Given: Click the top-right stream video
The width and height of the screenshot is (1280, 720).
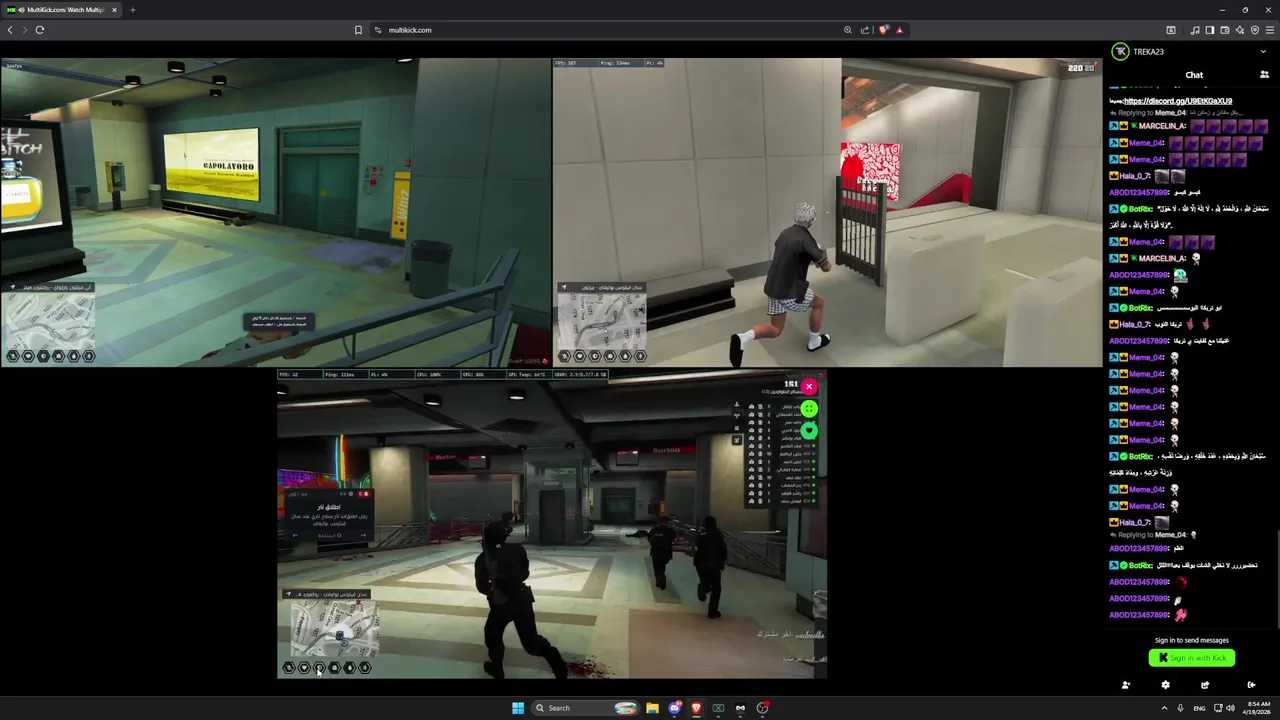Looking at the screenshot, I should tap(828, 212).
